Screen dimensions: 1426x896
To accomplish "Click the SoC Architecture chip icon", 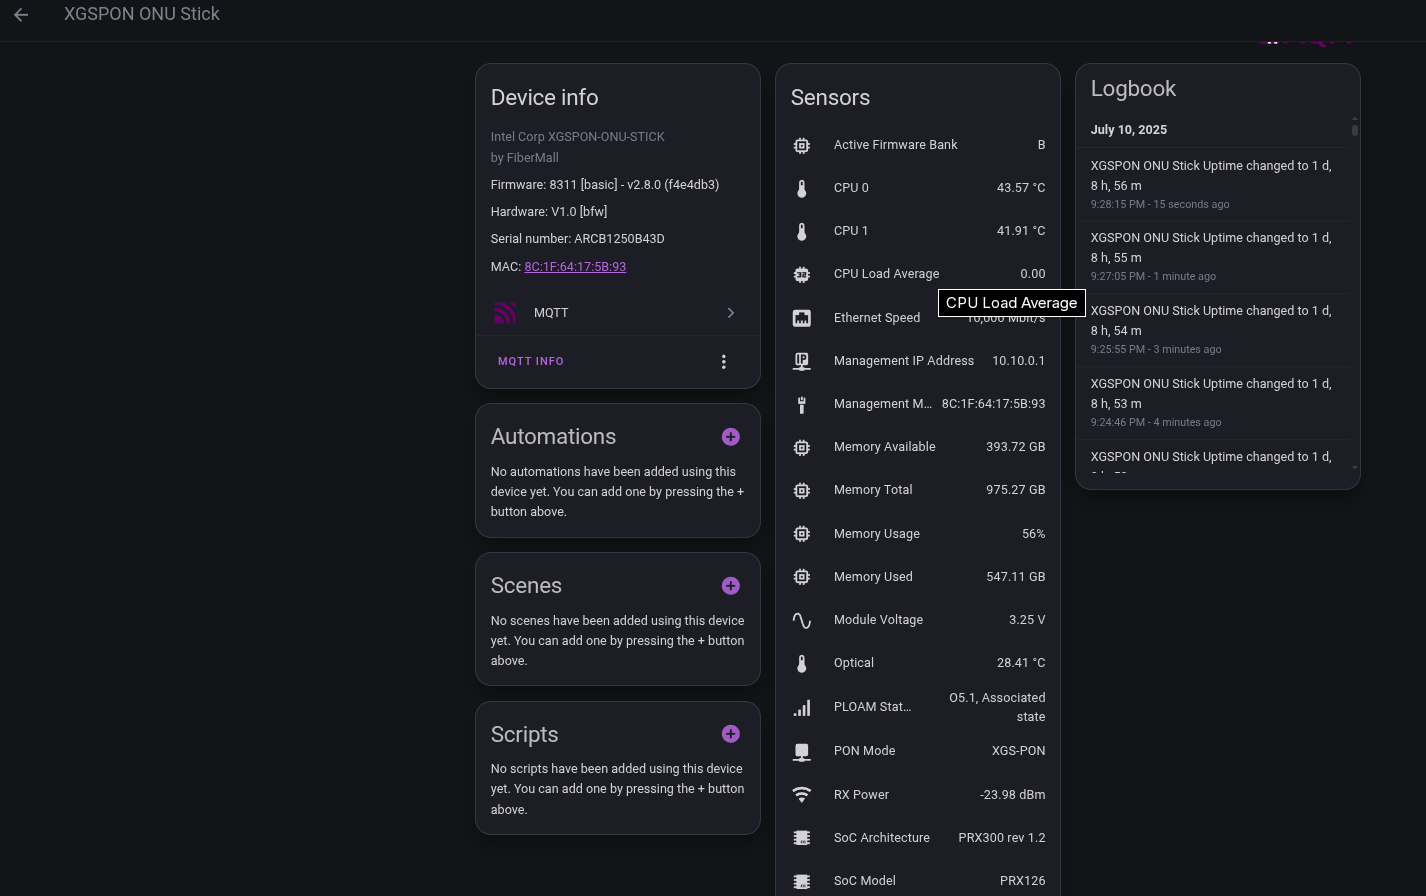I will (x=802, y=838).
